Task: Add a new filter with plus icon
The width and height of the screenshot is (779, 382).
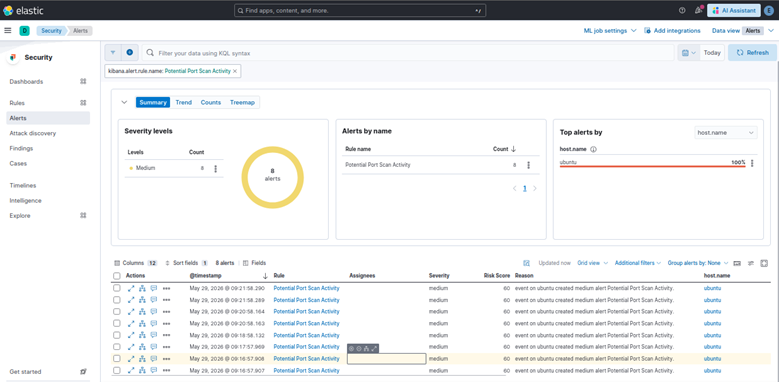Action: pyautogui.click(x=130, y=52)
